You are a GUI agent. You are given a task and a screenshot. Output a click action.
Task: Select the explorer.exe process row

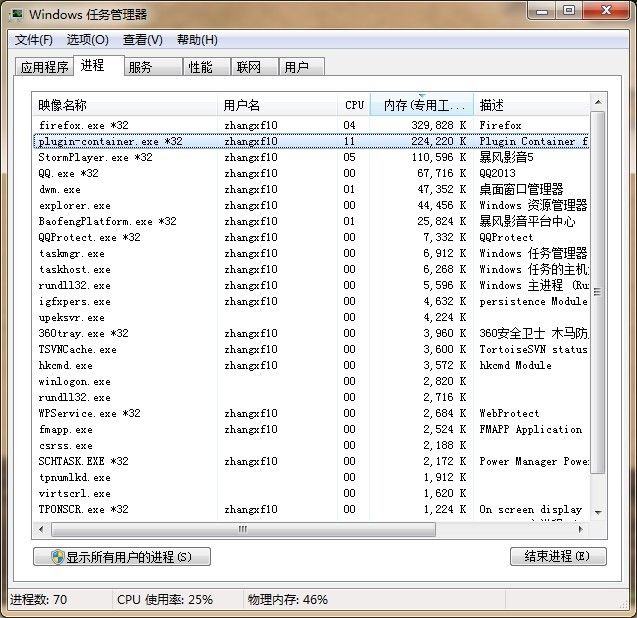(x=311, y=205)
